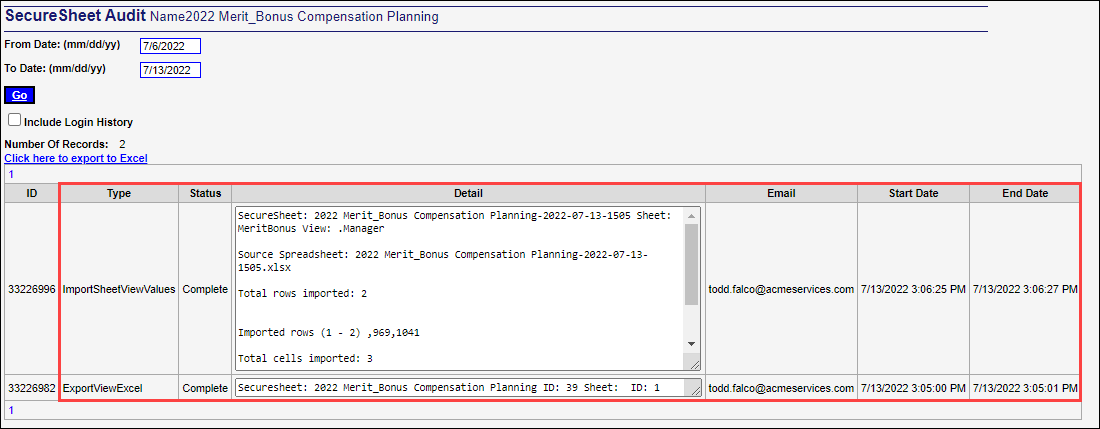This screenshot has height=429, width=1100.
Task: Select the ExportViewExcel type cell
Action: click(102, 387)
